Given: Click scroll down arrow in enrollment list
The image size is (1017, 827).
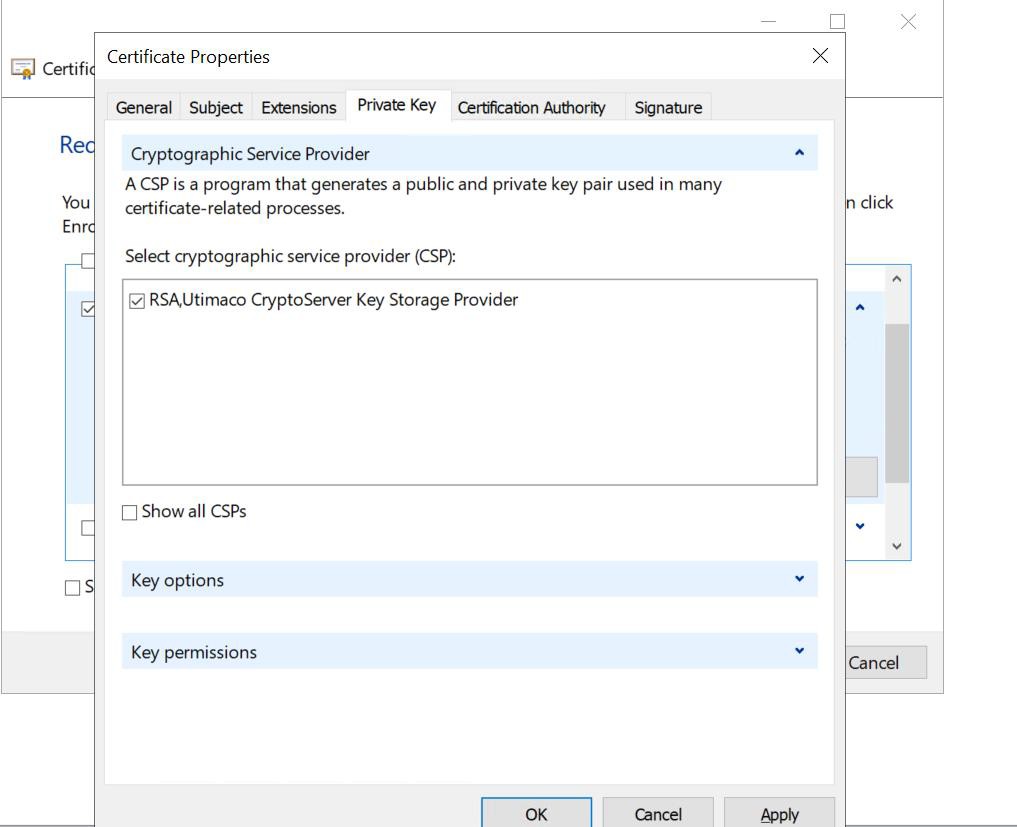Looking at the screenshot, I should pos(896,546).
